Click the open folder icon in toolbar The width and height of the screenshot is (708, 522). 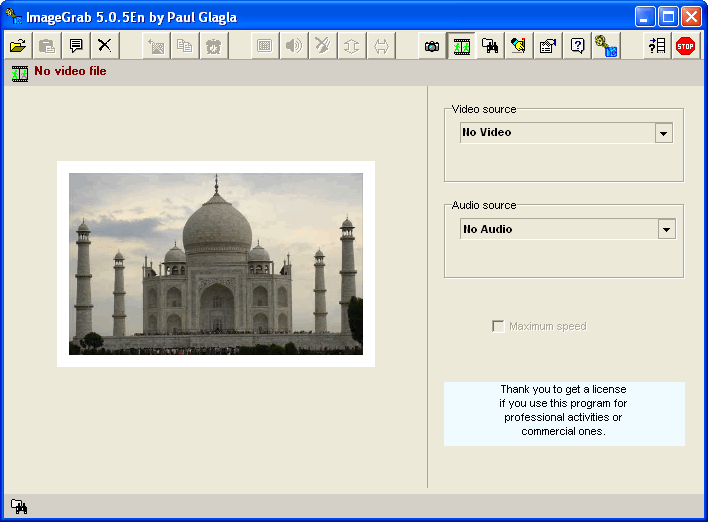pos(17,46)
